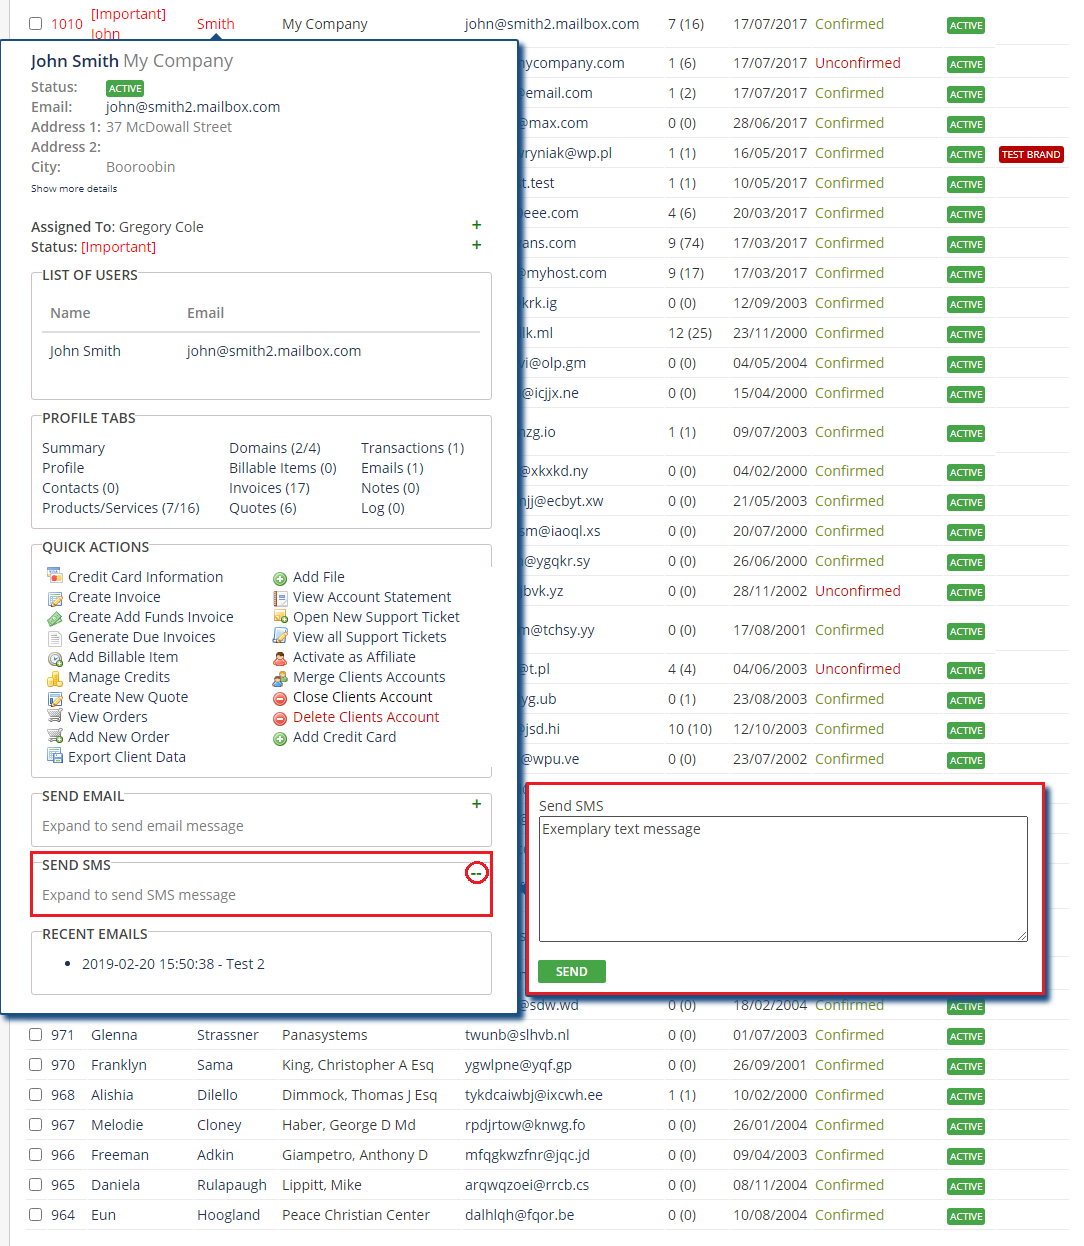The height and width of the screenshot is (1246, 1084).
Task: Click the Add Billable Item icon
Action: point(55,658)
